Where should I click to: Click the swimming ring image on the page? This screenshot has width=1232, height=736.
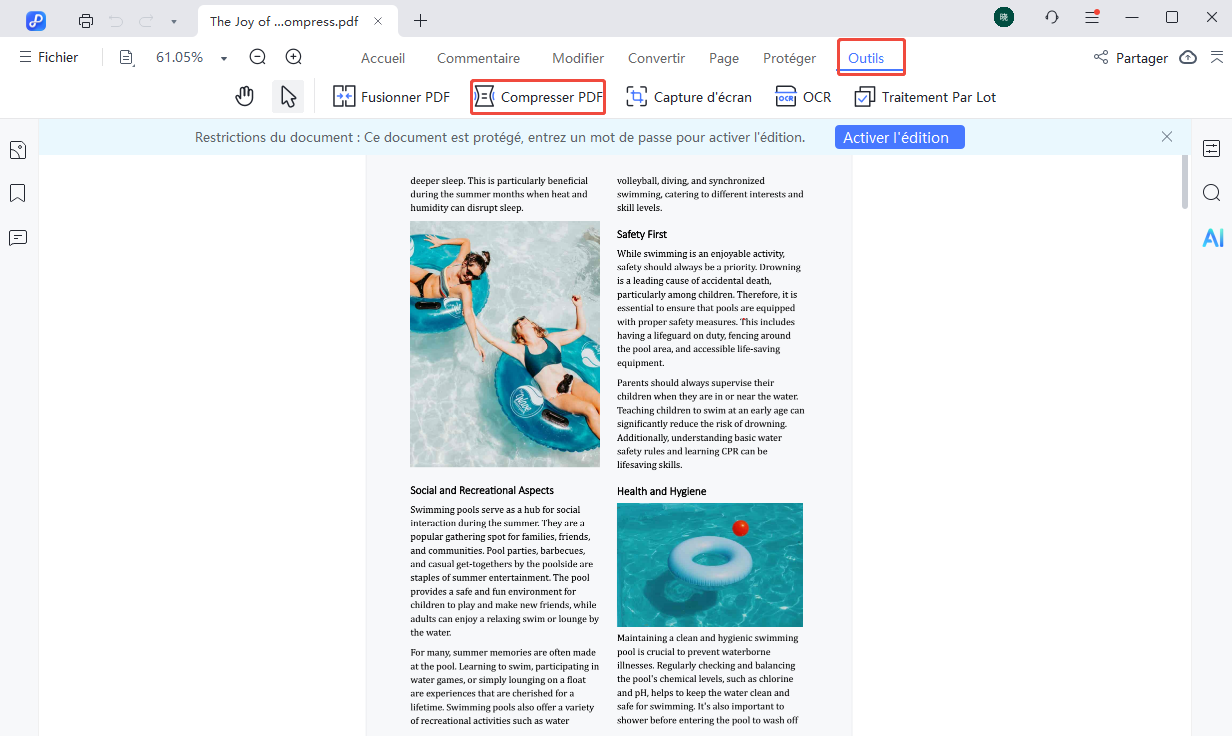tap(709, 564)
